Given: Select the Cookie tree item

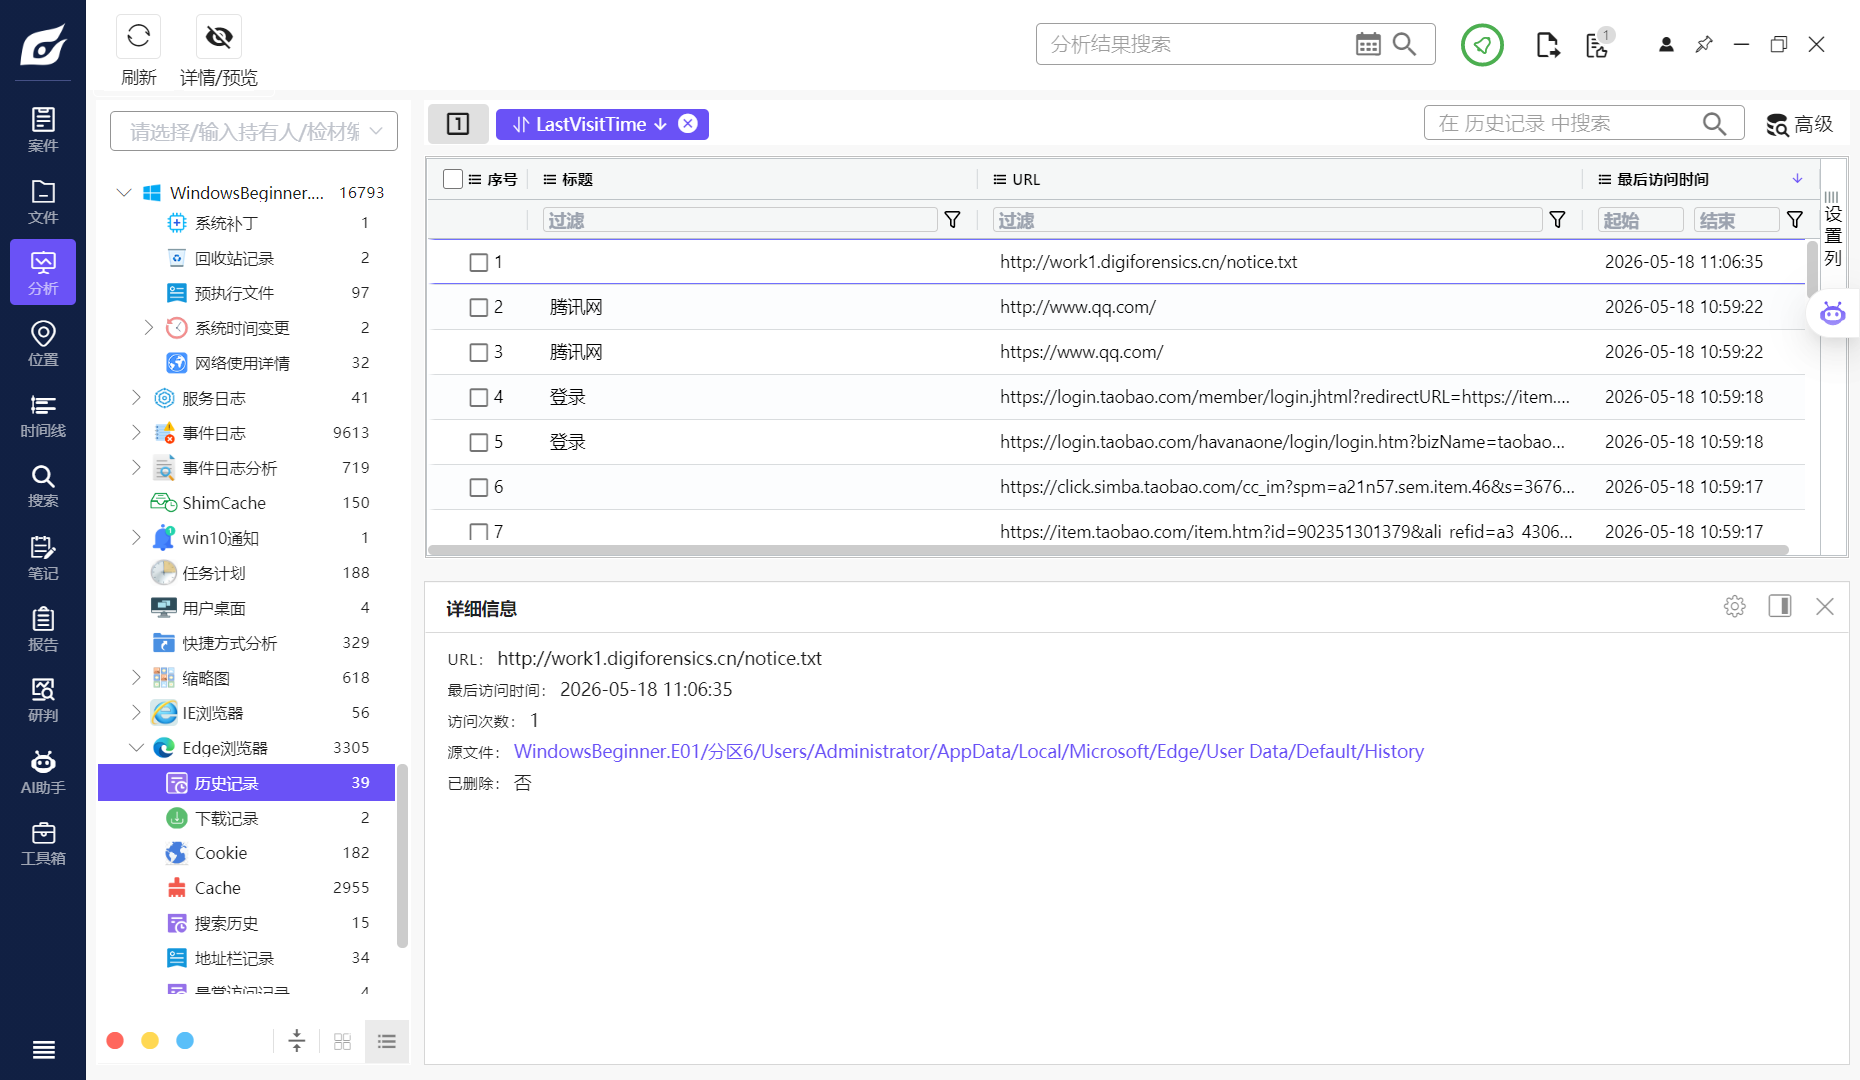Looking at the screenshot, I should (x=246, y=853).
